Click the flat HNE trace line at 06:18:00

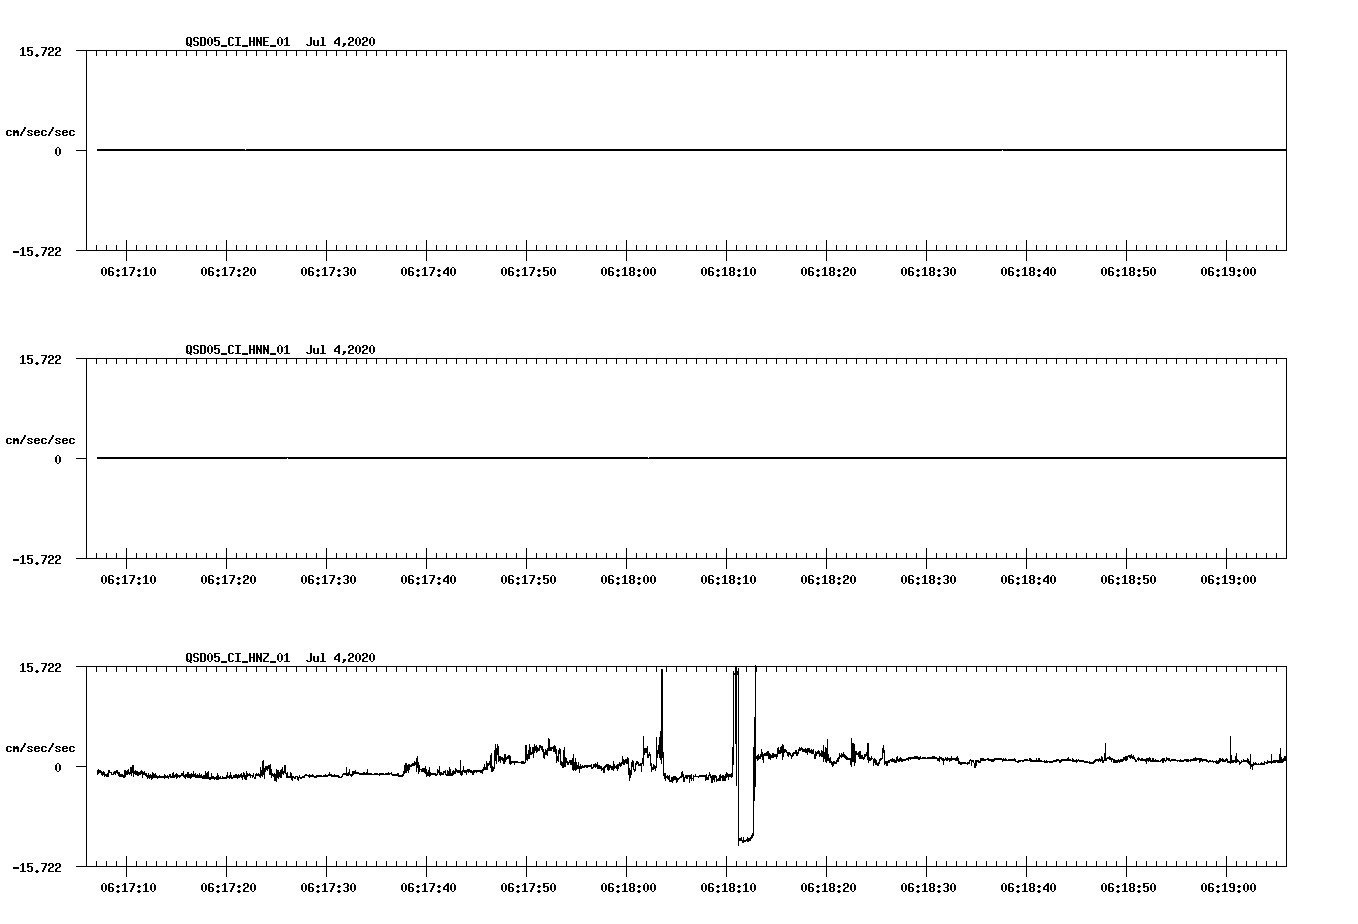(x=627, y=150)
